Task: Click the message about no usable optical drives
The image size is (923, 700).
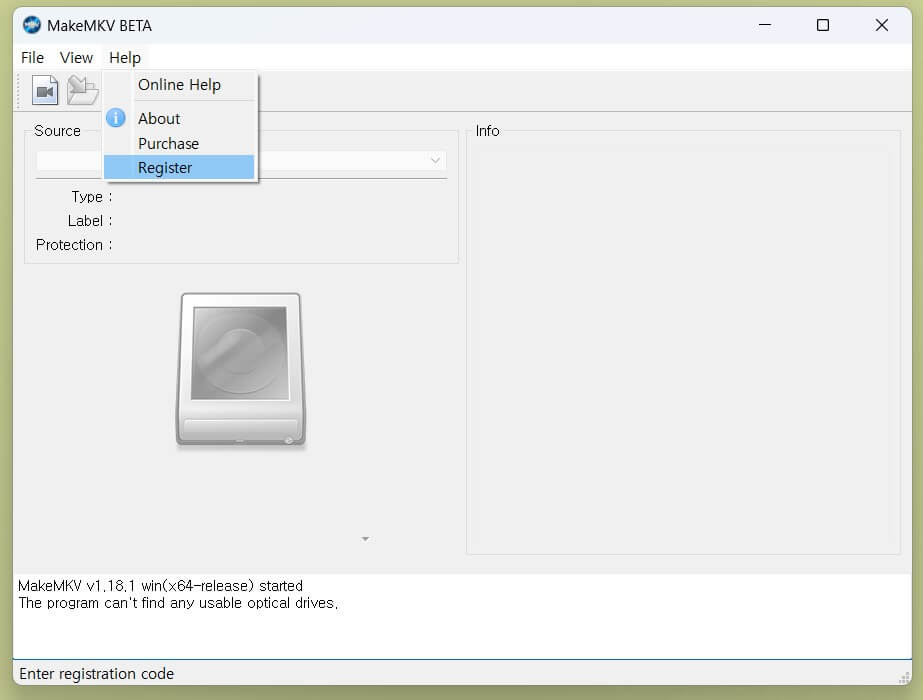Action: (178, 603)
